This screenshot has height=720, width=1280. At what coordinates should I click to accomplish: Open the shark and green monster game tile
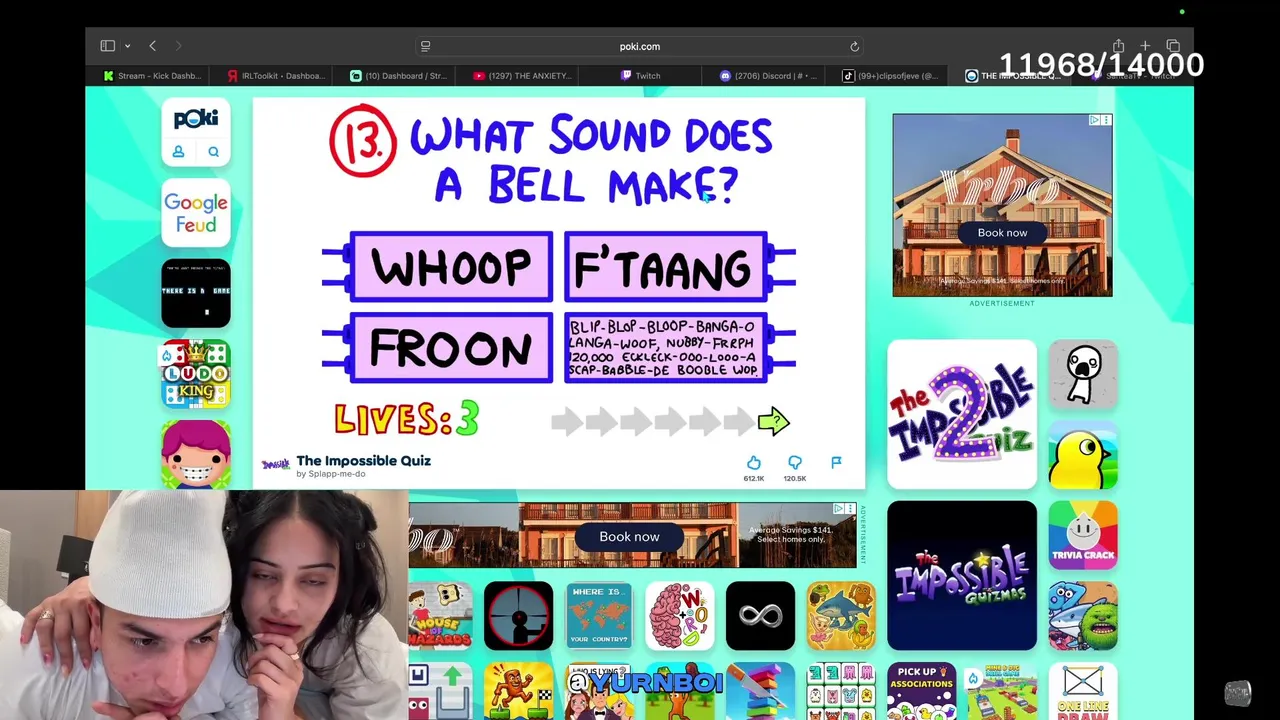point(1083,616)
